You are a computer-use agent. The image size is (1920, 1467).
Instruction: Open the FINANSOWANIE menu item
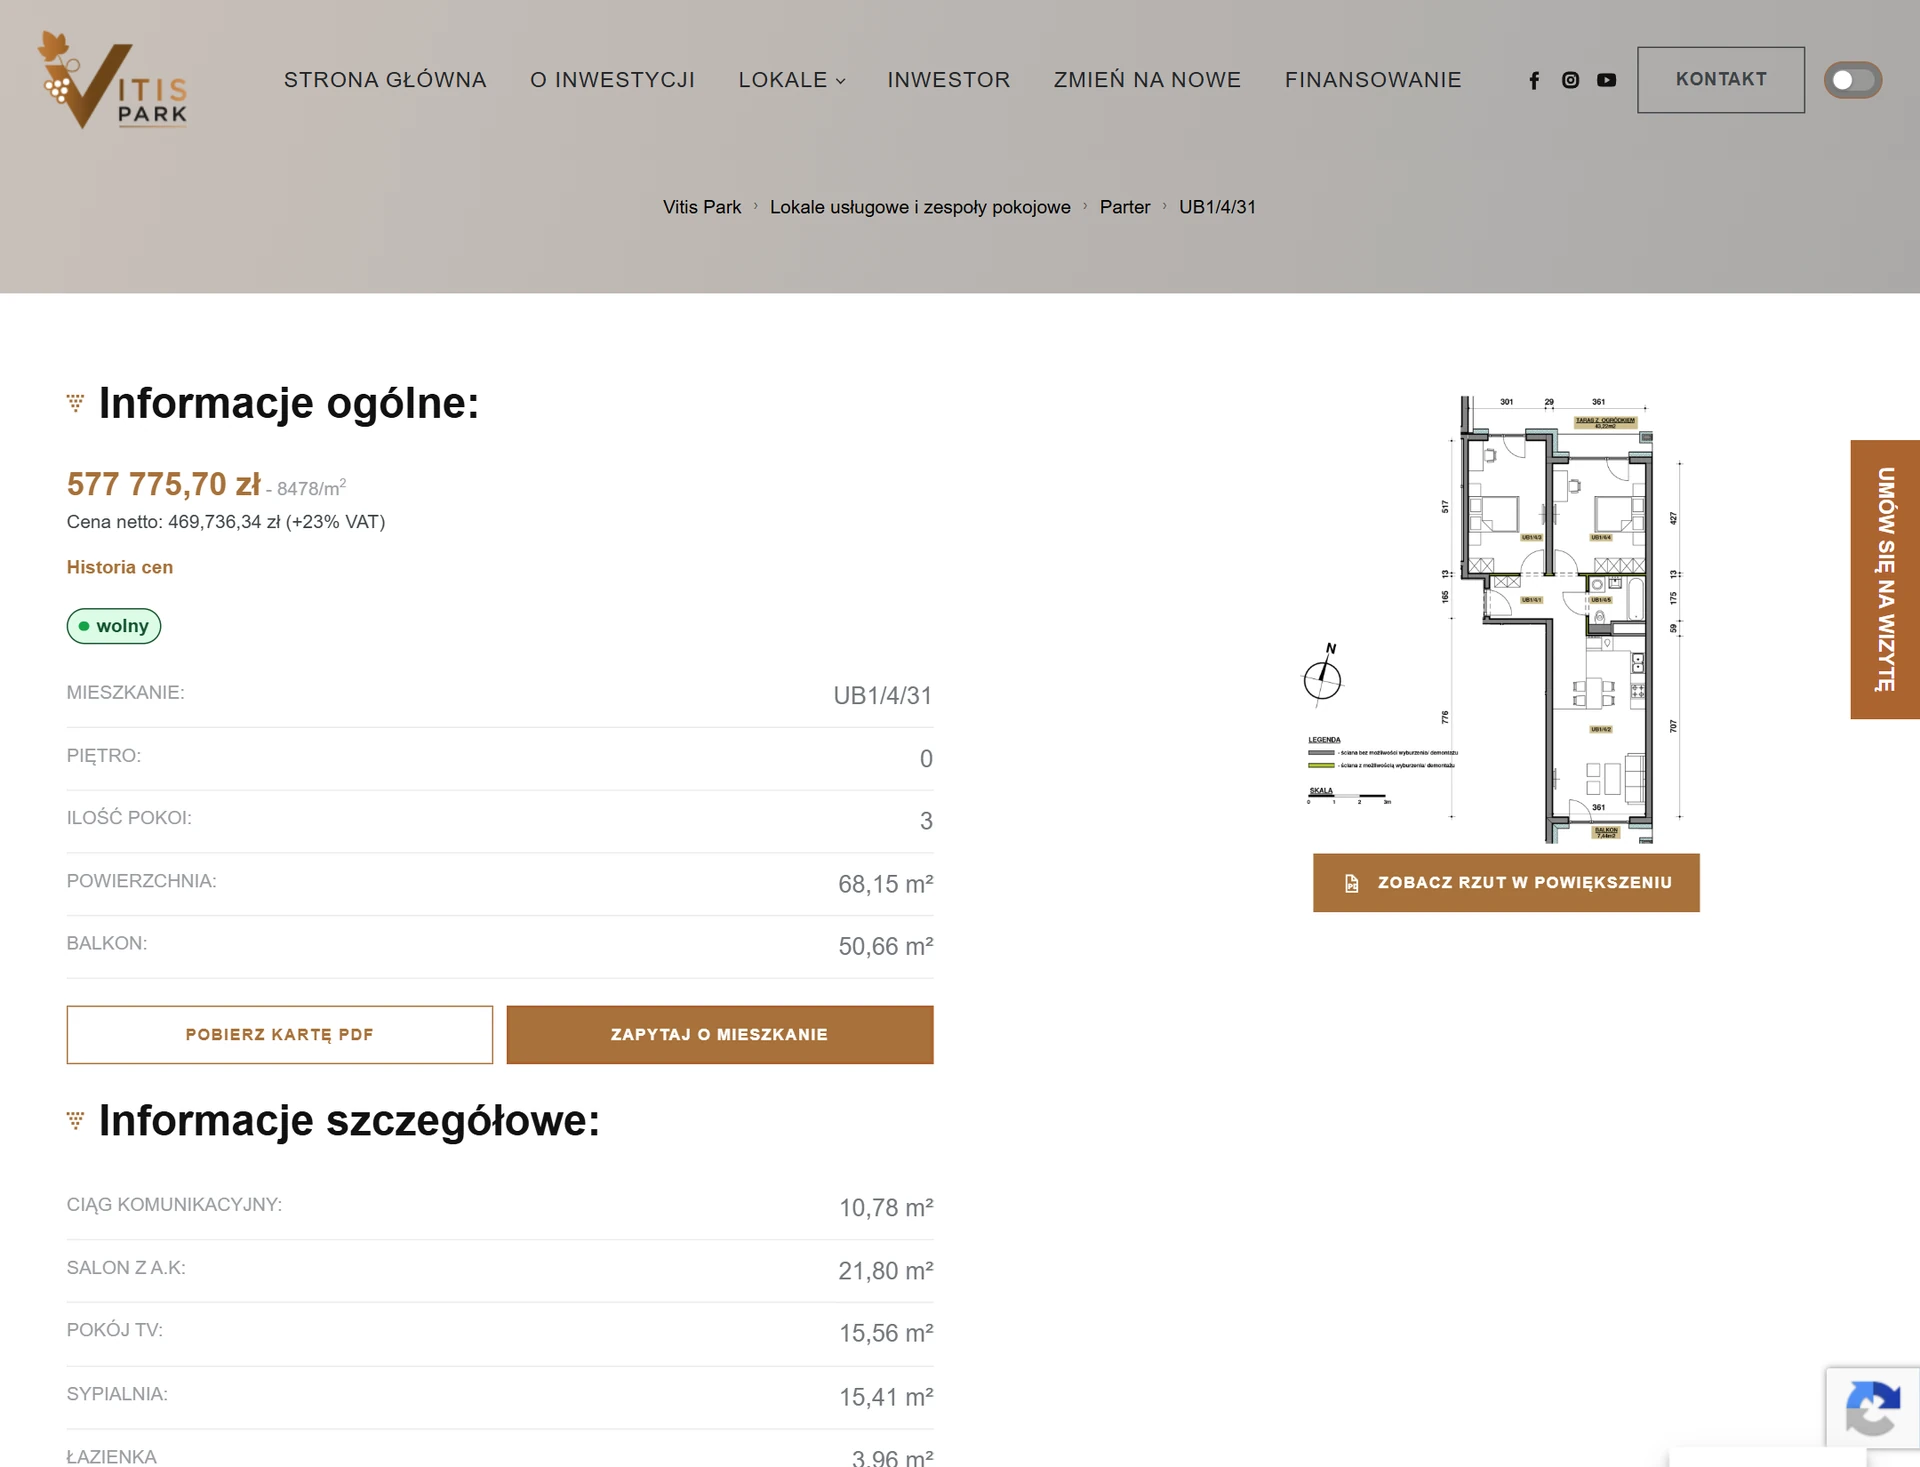tap(1373, 80)
